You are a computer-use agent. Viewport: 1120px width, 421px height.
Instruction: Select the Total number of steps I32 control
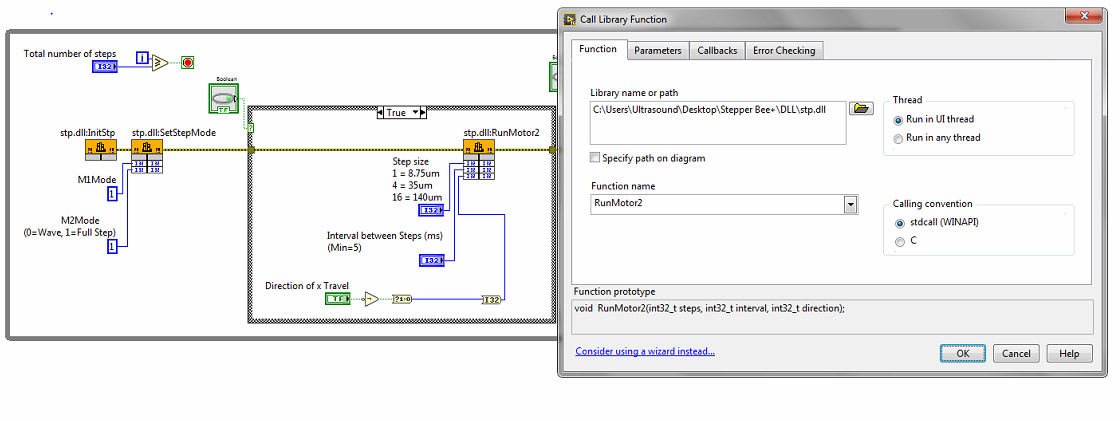coord(105,66)
